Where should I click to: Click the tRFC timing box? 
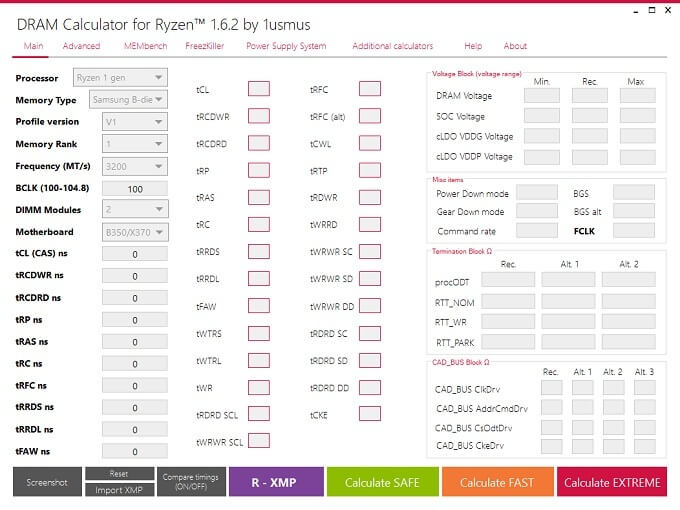[x=370, y=89]
